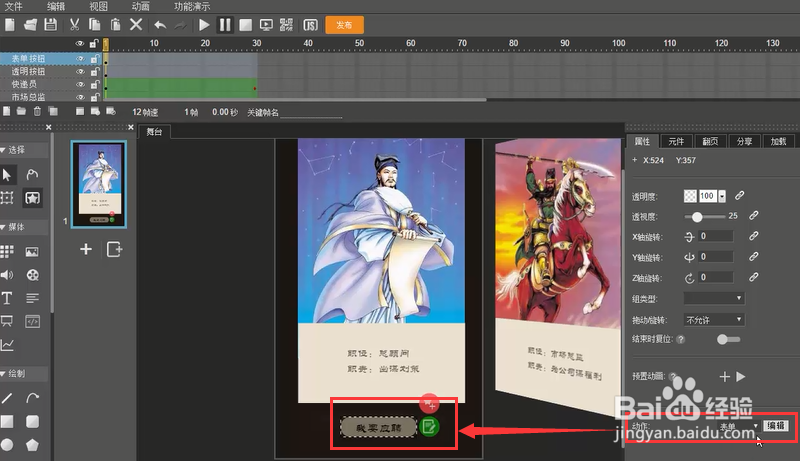Viewport: 800px width, 461px height.
Task: Open QR code preview
Action: pyautogui.click(x=286, y=24)
